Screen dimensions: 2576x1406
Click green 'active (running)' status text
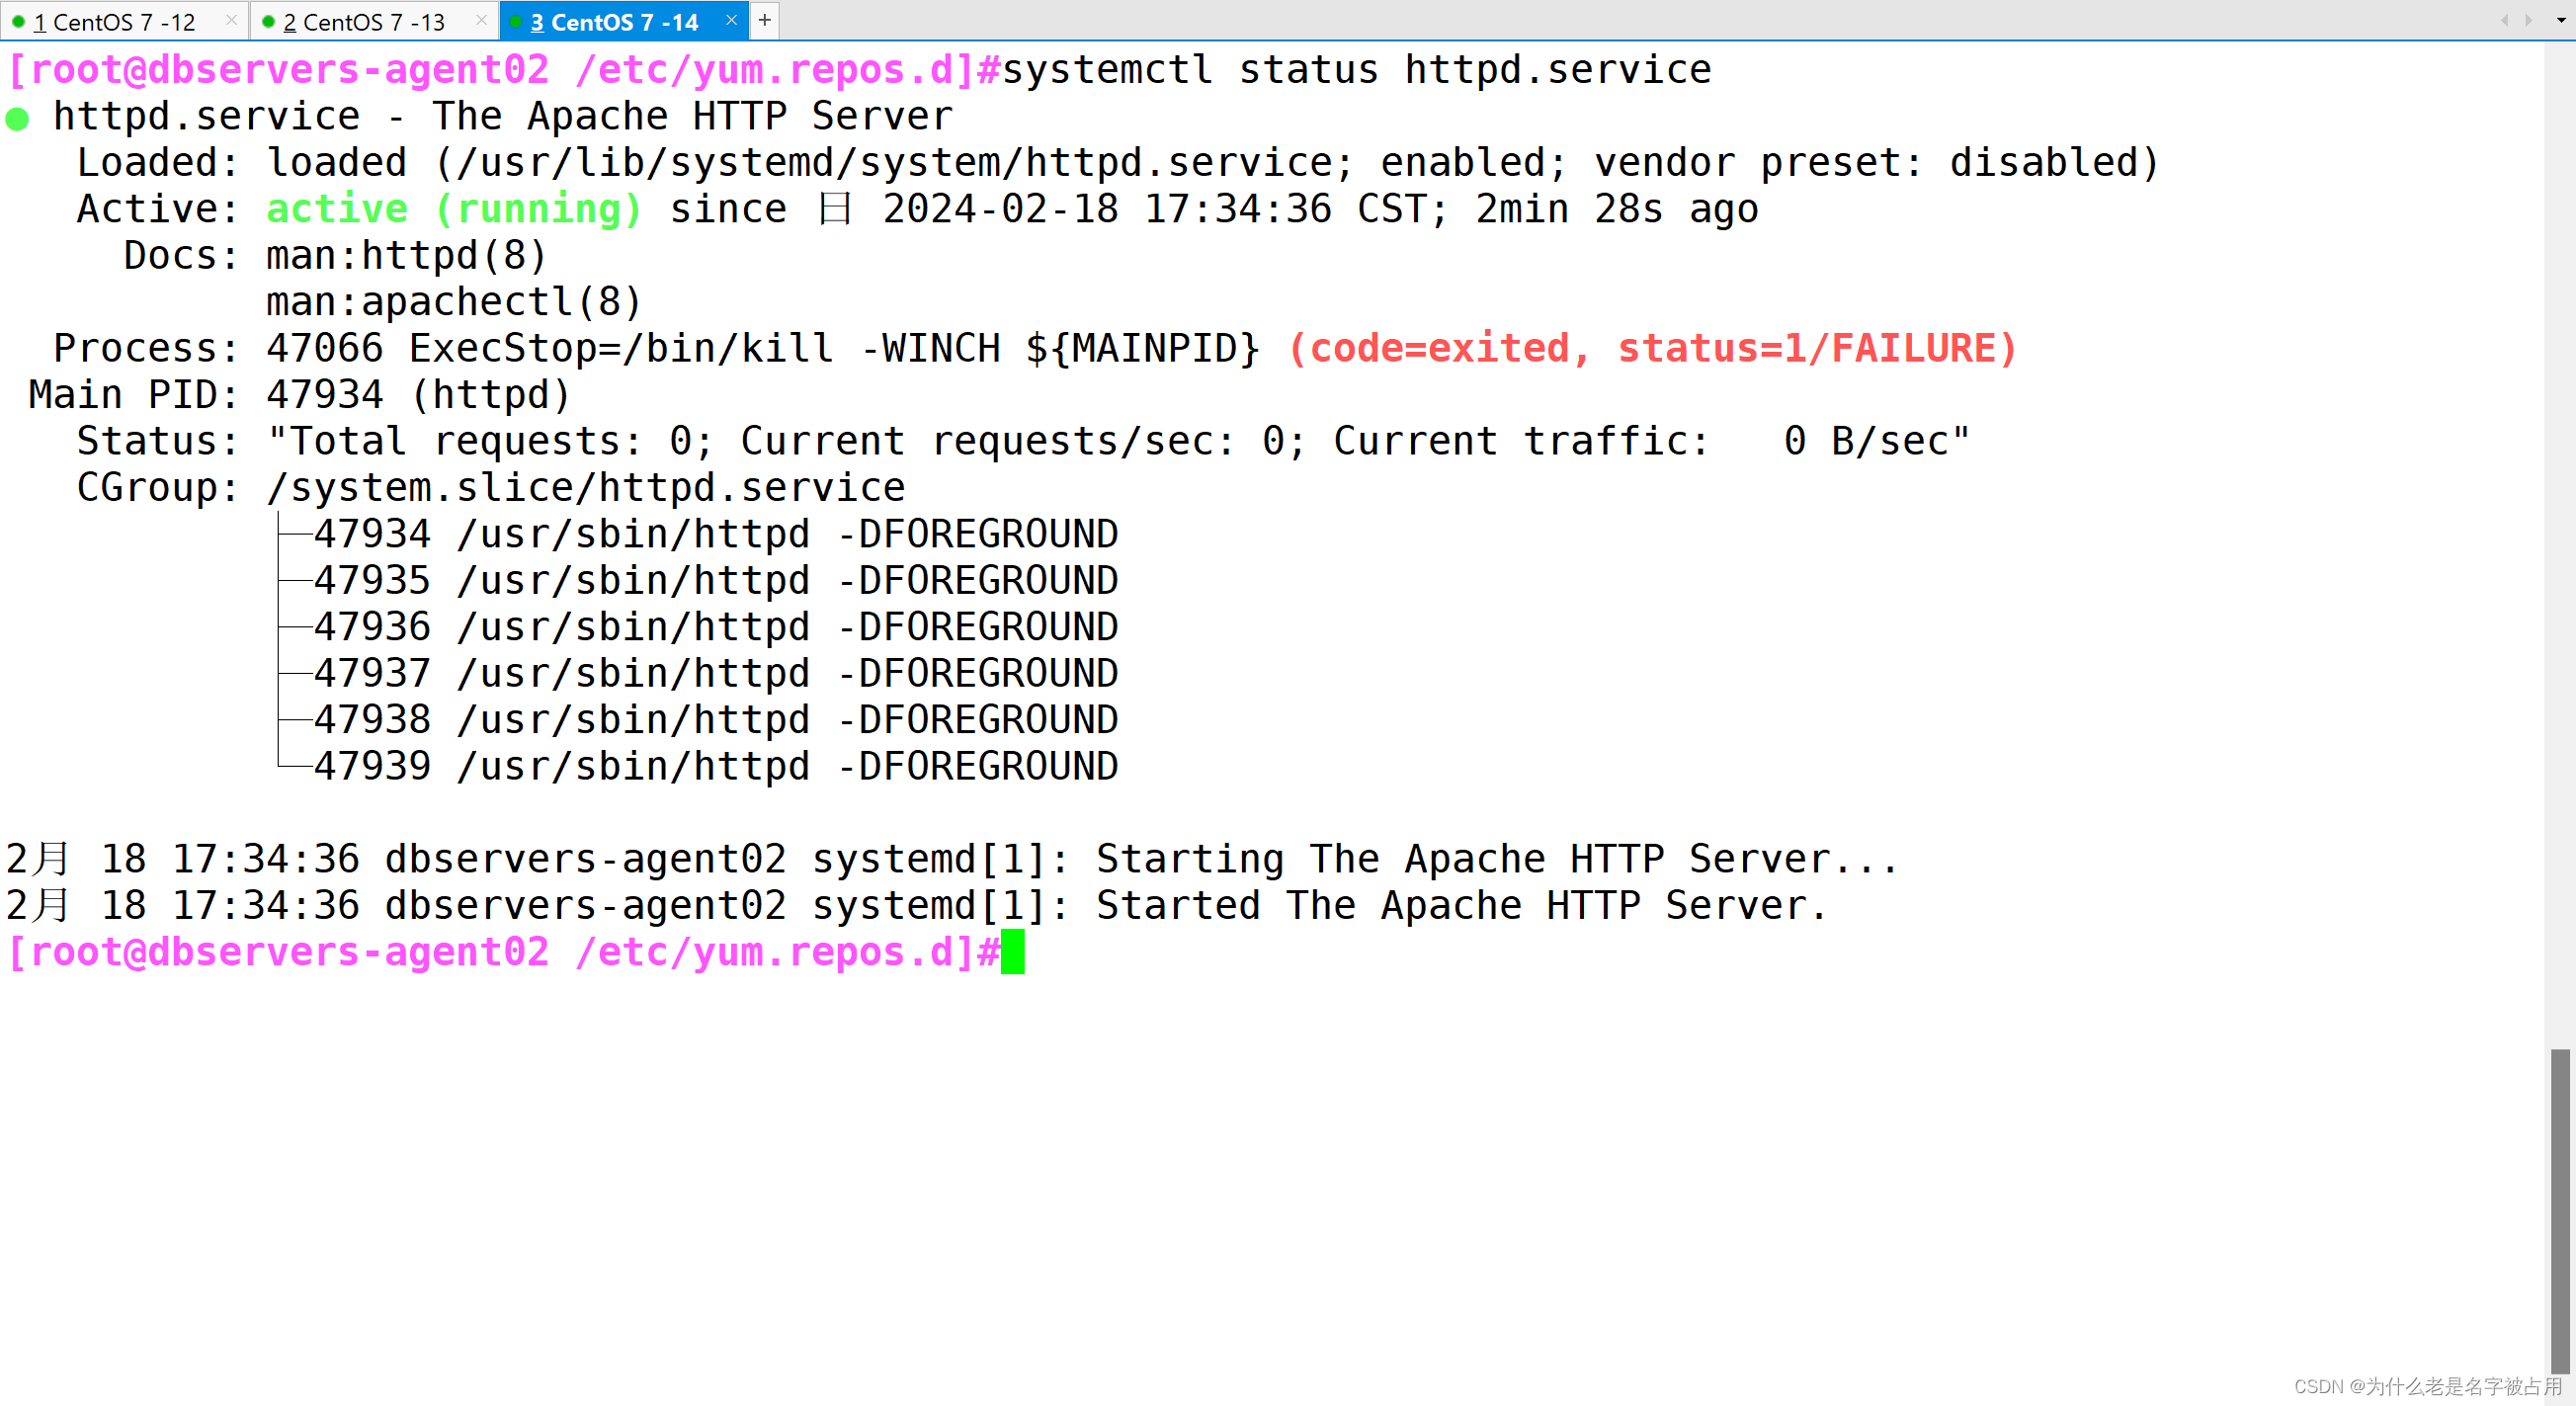pos(454,209)
